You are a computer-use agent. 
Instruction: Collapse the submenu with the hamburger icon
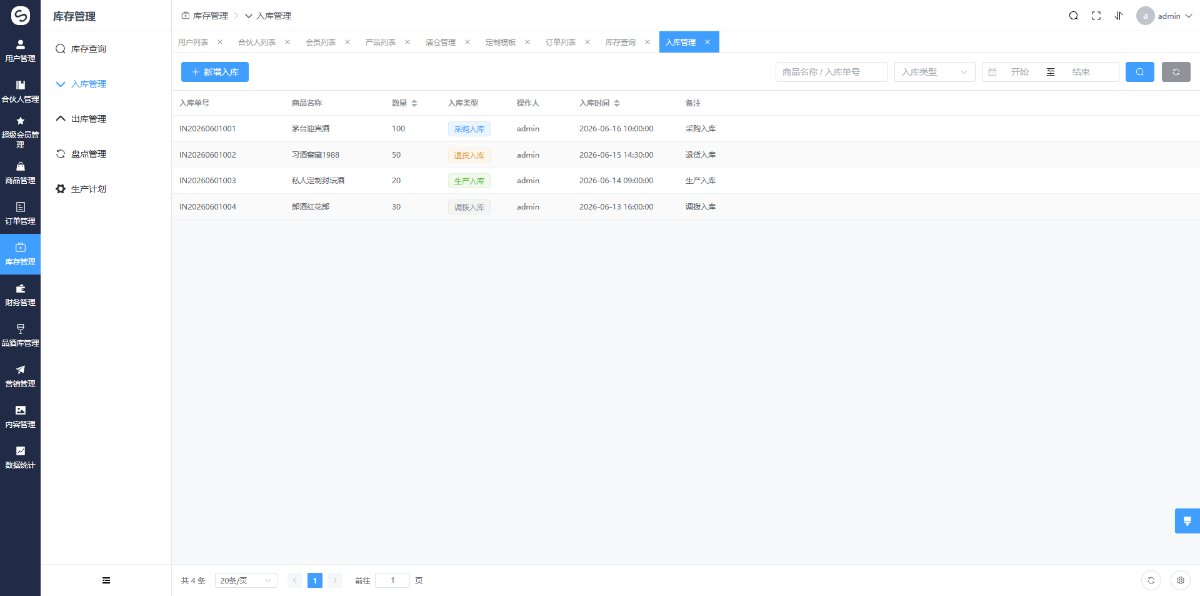pyautogui.click(x=106, y=580)
